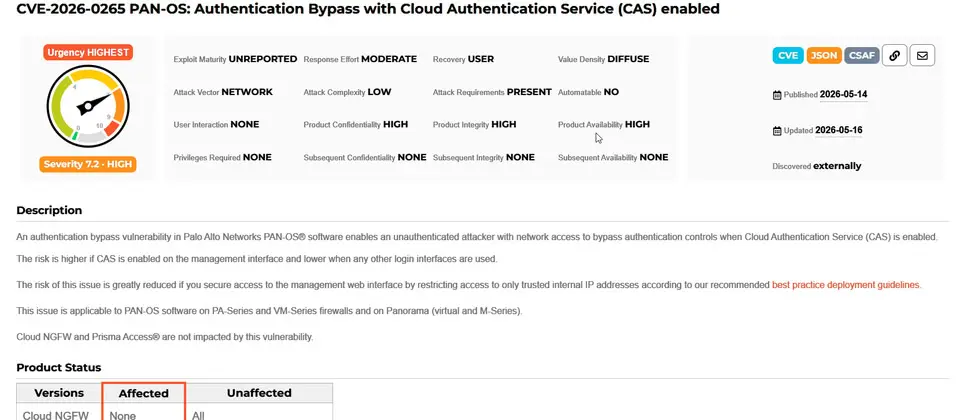
Task: Click the calendar icon next to Updated
Action: 777,130
